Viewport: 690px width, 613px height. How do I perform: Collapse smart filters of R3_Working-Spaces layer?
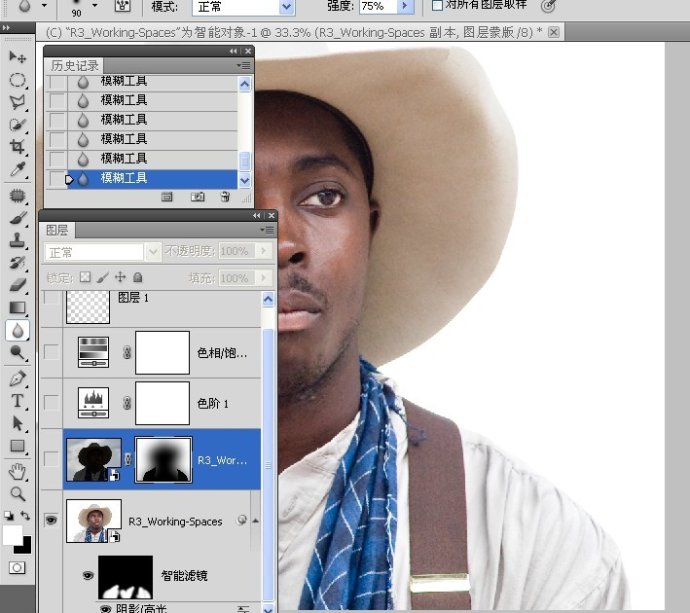coord(255,521)
